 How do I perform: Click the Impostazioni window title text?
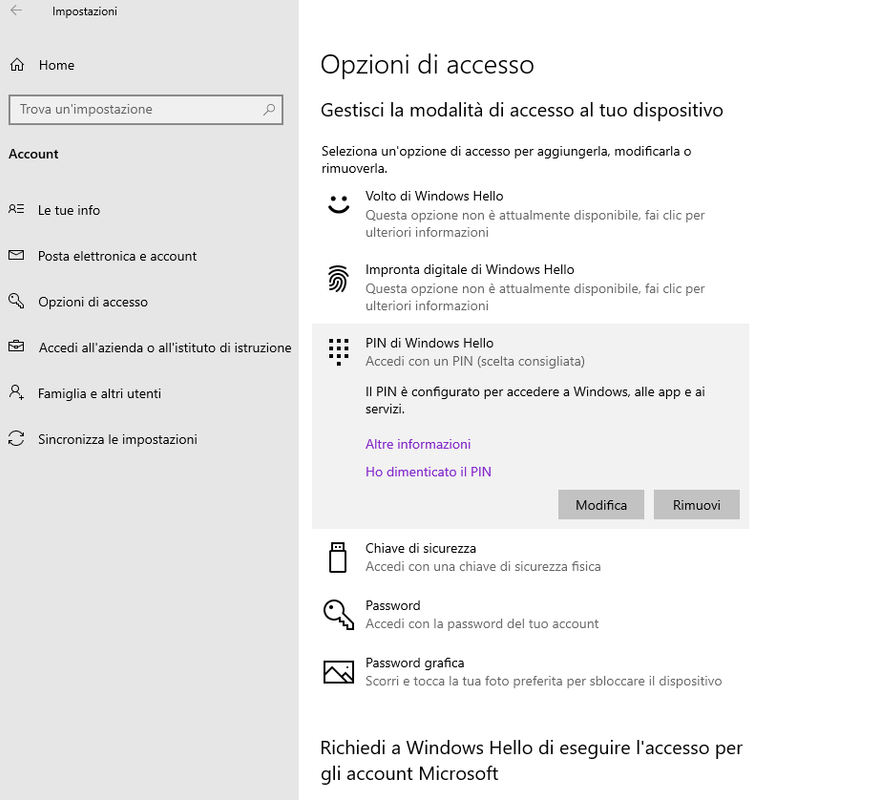(84, 11)
